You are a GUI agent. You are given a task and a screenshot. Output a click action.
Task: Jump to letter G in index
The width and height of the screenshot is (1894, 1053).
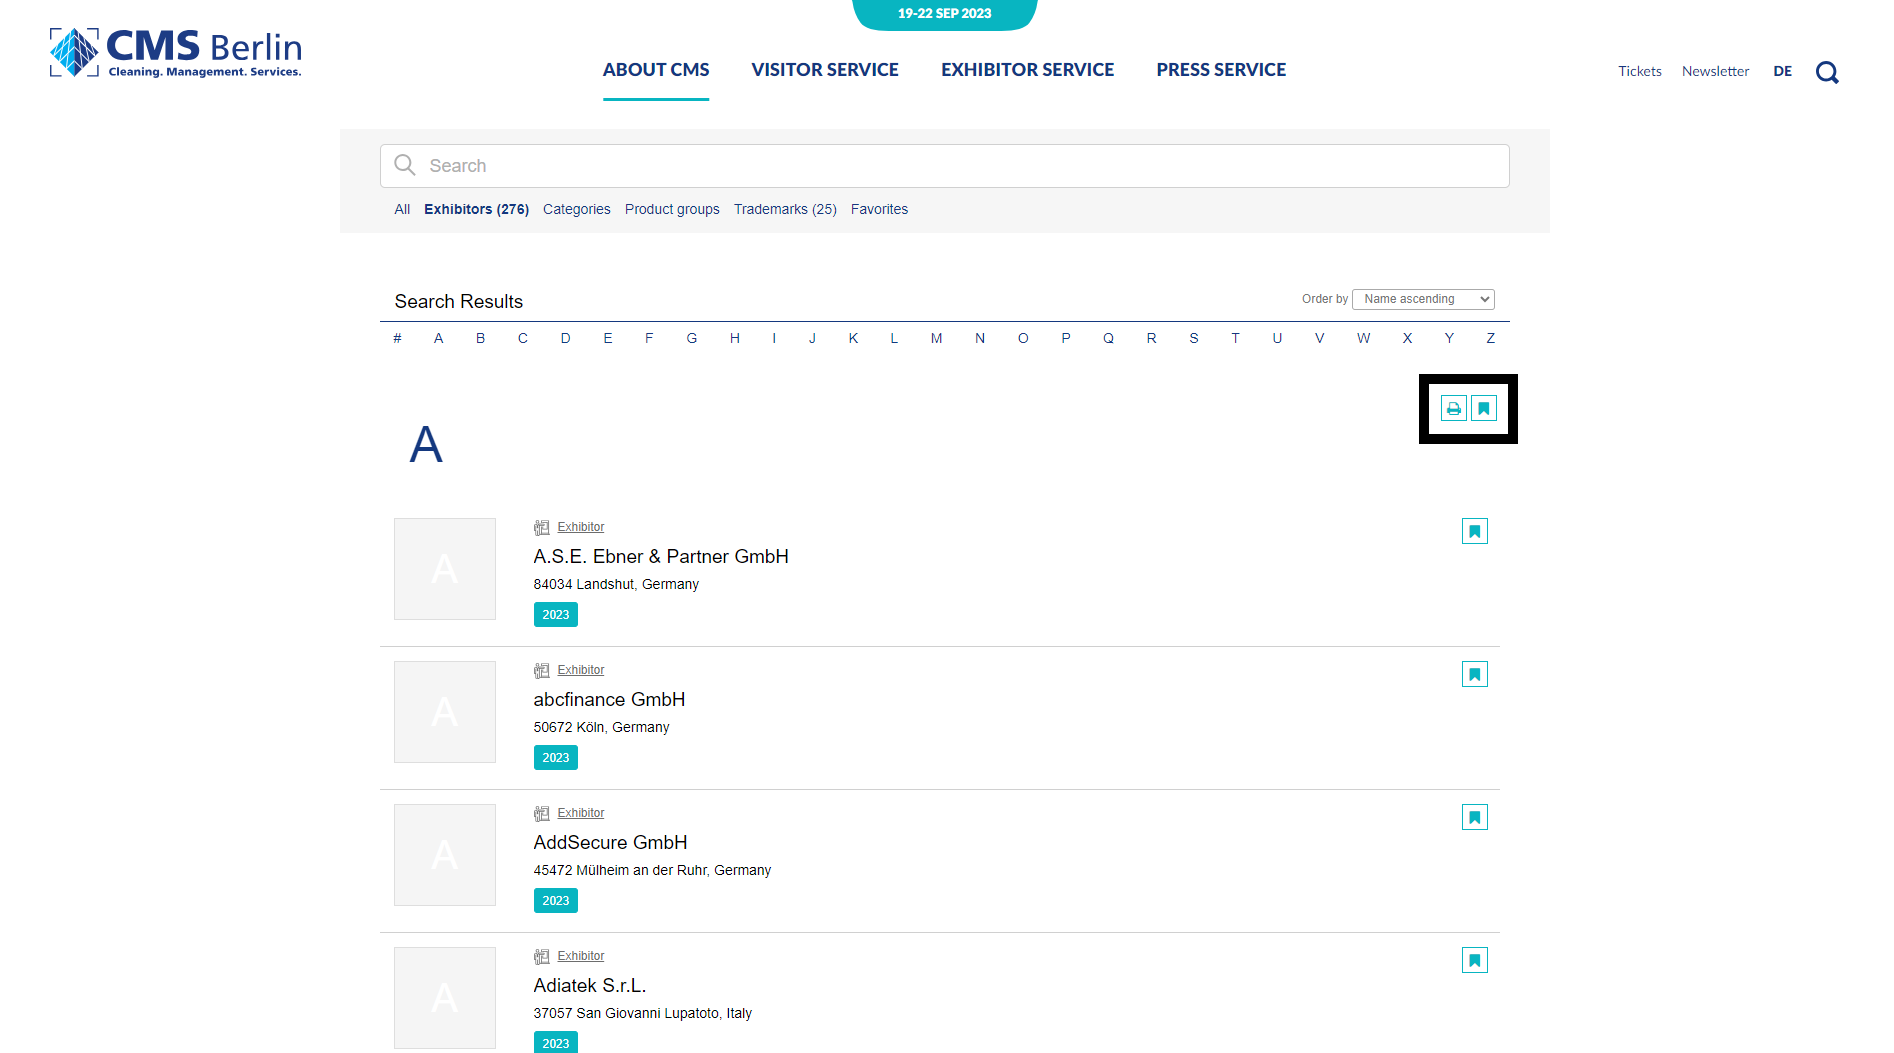[x=692, y=338]
